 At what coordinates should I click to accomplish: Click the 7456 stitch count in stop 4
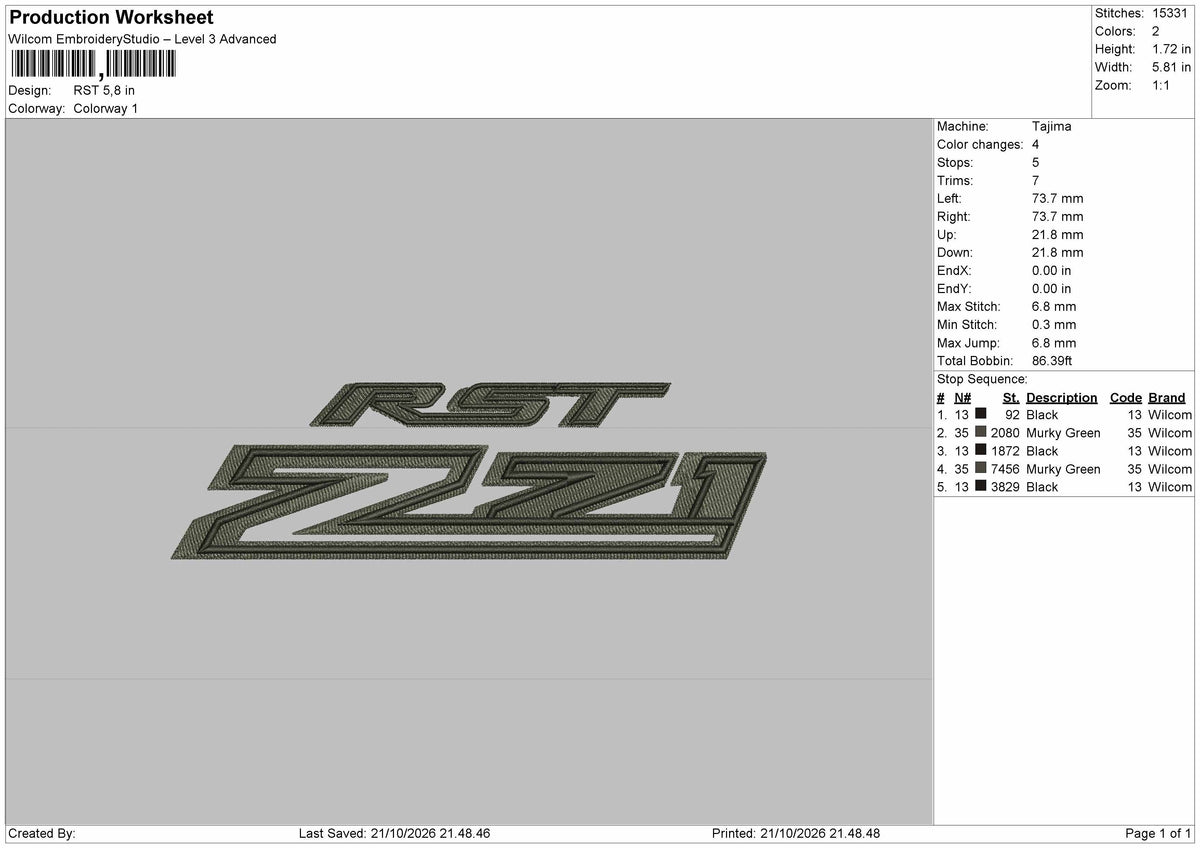(x=1005, y=469)
